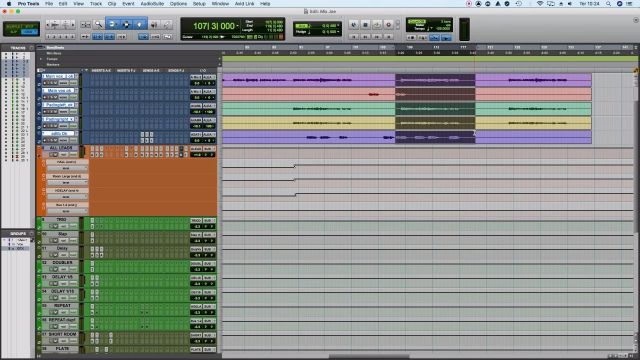Click the main counter 107|3|000 field
The width and height of the screenshot is (640, 360).
[214, 26]
